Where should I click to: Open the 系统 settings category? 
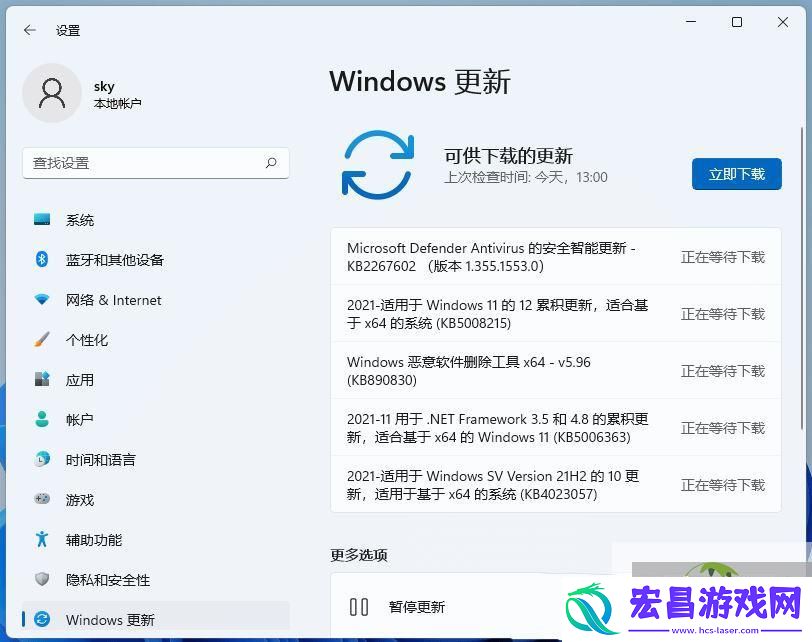155,220
